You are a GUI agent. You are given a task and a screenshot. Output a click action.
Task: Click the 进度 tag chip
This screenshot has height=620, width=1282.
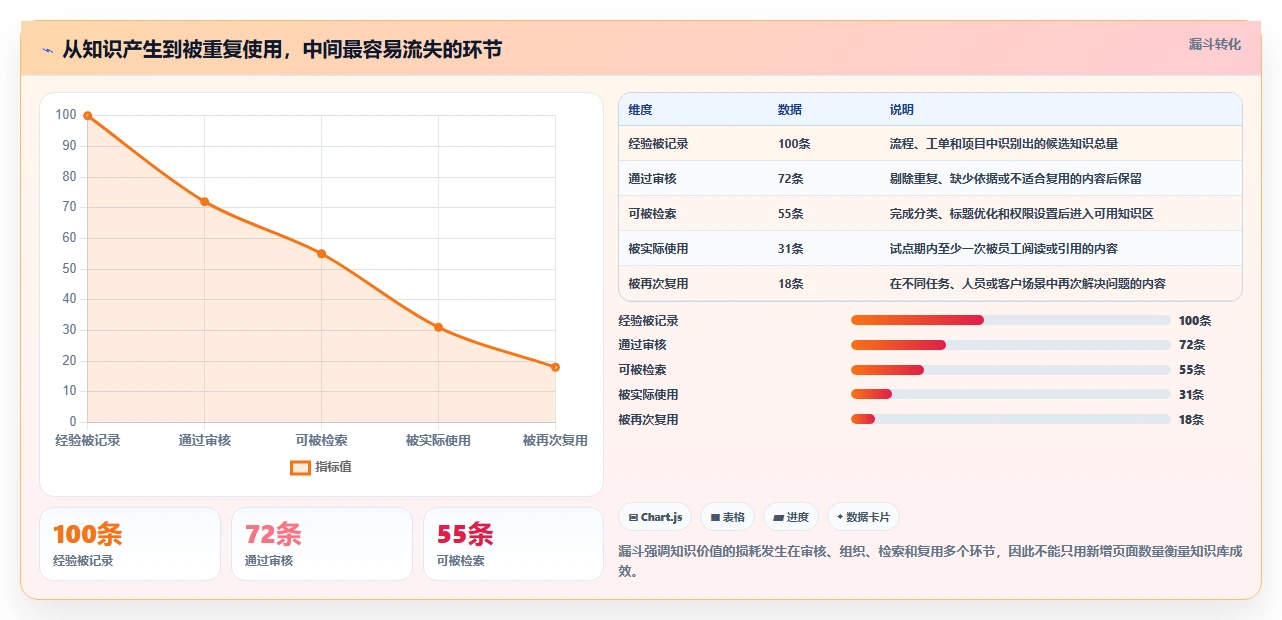(x=791, y=517)
